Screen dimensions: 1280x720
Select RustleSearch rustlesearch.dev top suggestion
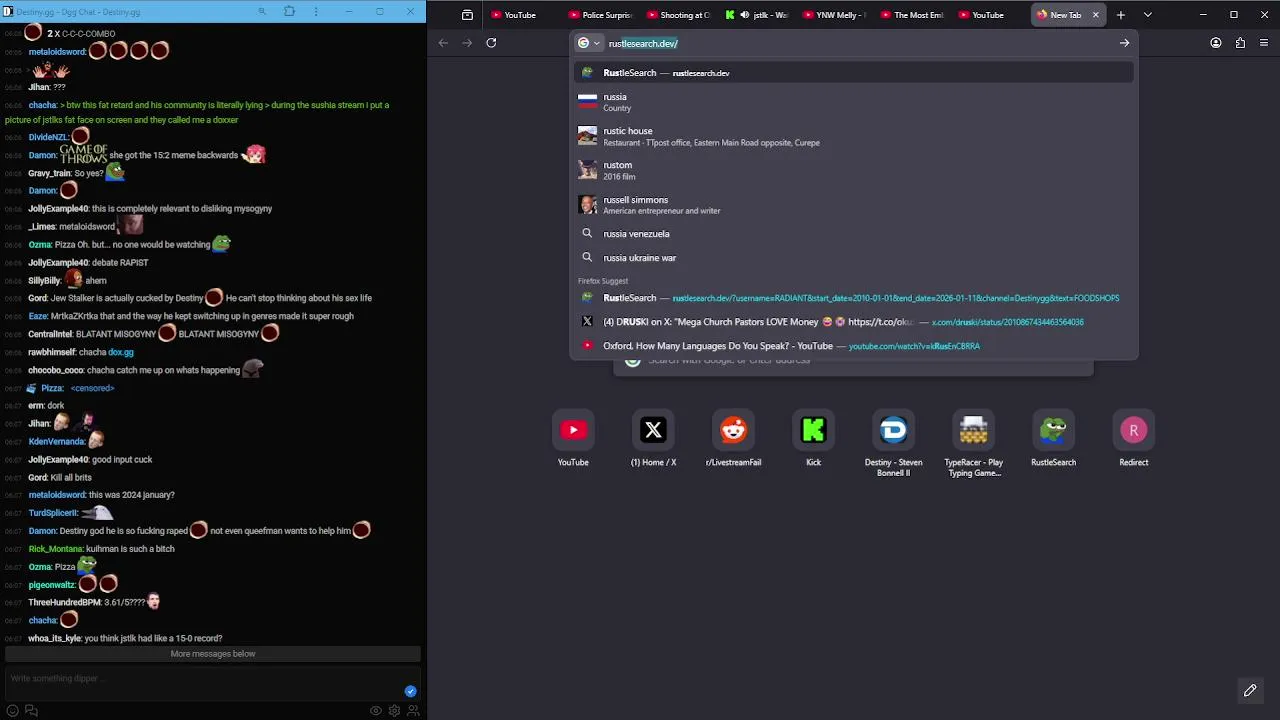pos(854,73)
